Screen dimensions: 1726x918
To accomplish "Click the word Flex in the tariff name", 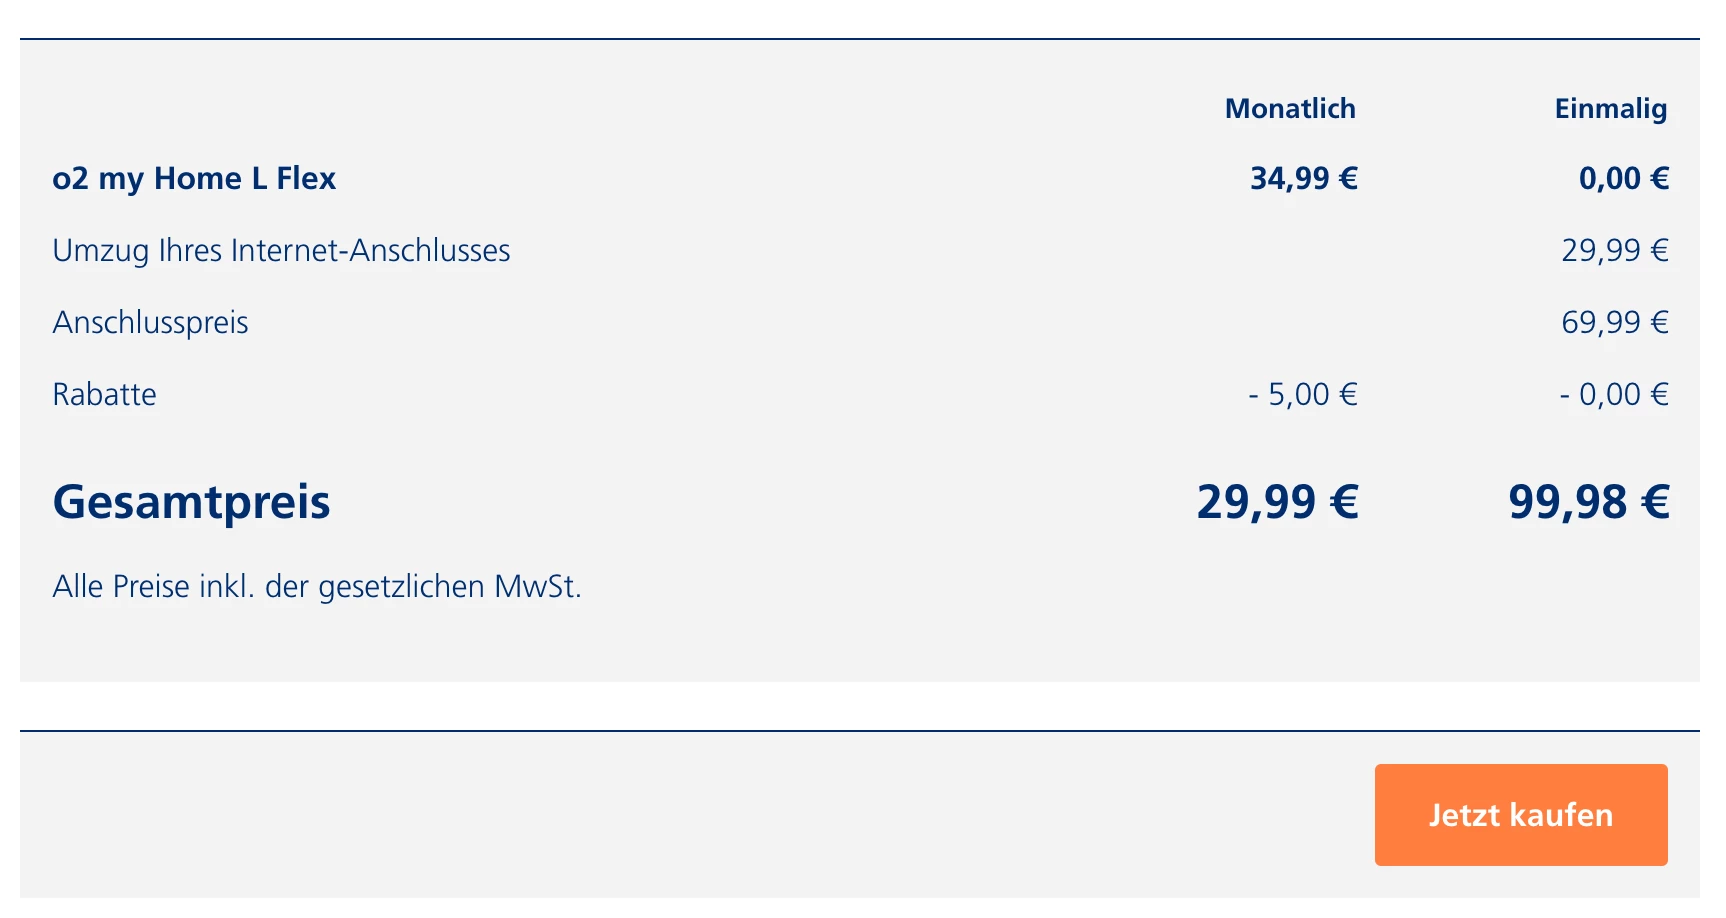I will pos(306,178).
